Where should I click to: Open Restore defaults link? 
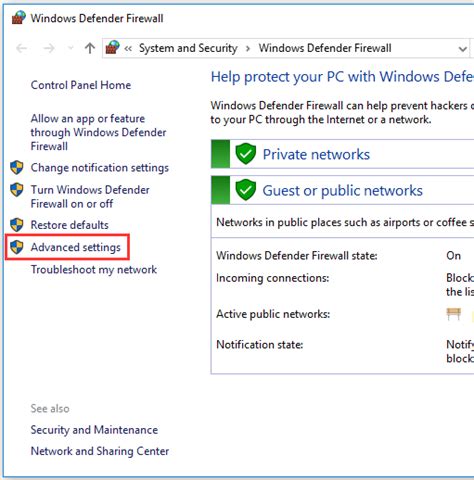tap(70, 225)
